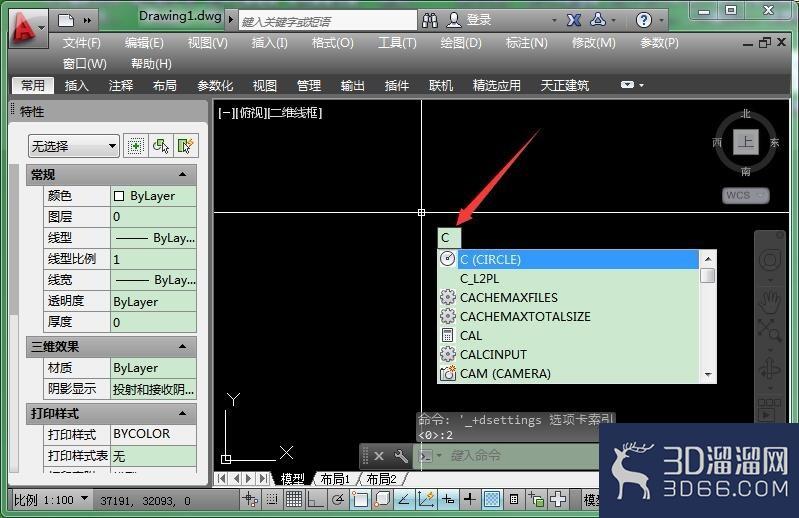The image size is (799, 518).
Task: Click the [二维线框] visual style control
Action: coord(295,113)
